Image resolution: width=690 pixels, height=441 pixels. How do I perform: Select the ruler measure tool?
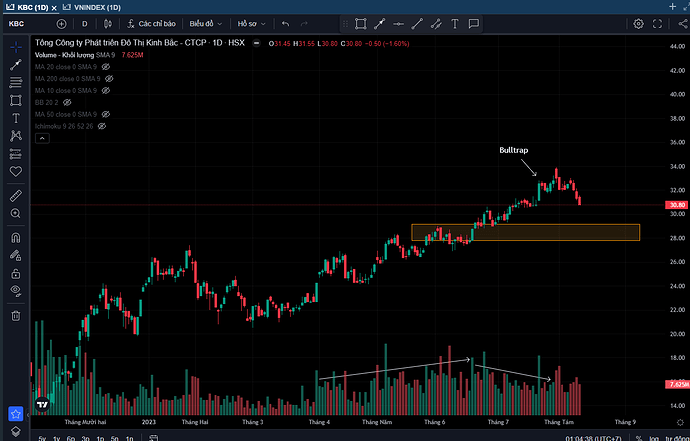[x=16, y=195]
